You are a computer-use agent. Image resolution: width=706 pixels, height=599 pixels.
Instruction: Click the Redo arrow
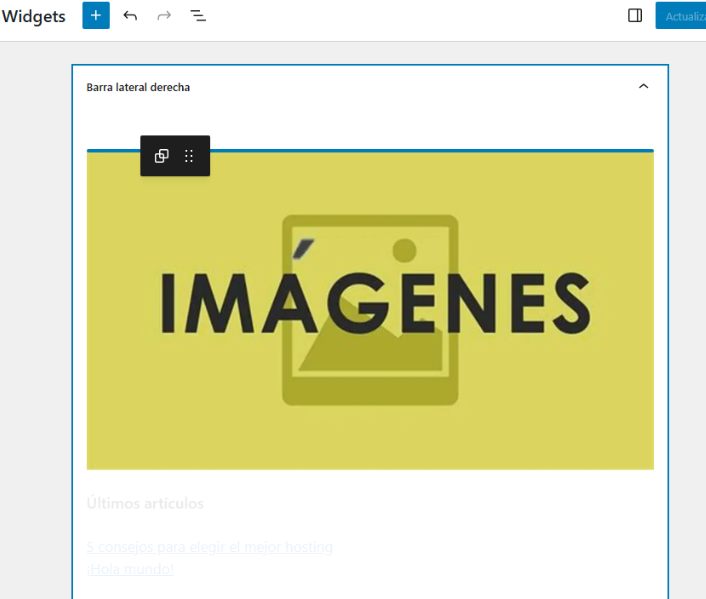(164, 16)
